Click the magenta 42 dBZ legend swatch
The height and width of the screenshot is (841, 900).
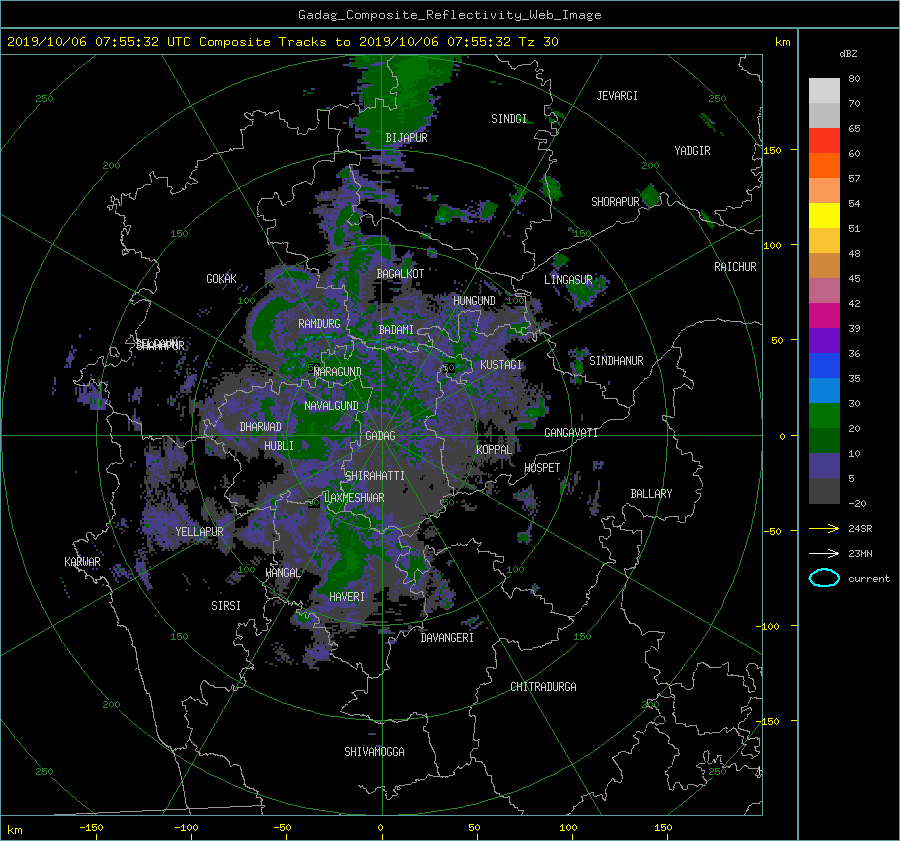pyautogui.click(x=824, y=316)
